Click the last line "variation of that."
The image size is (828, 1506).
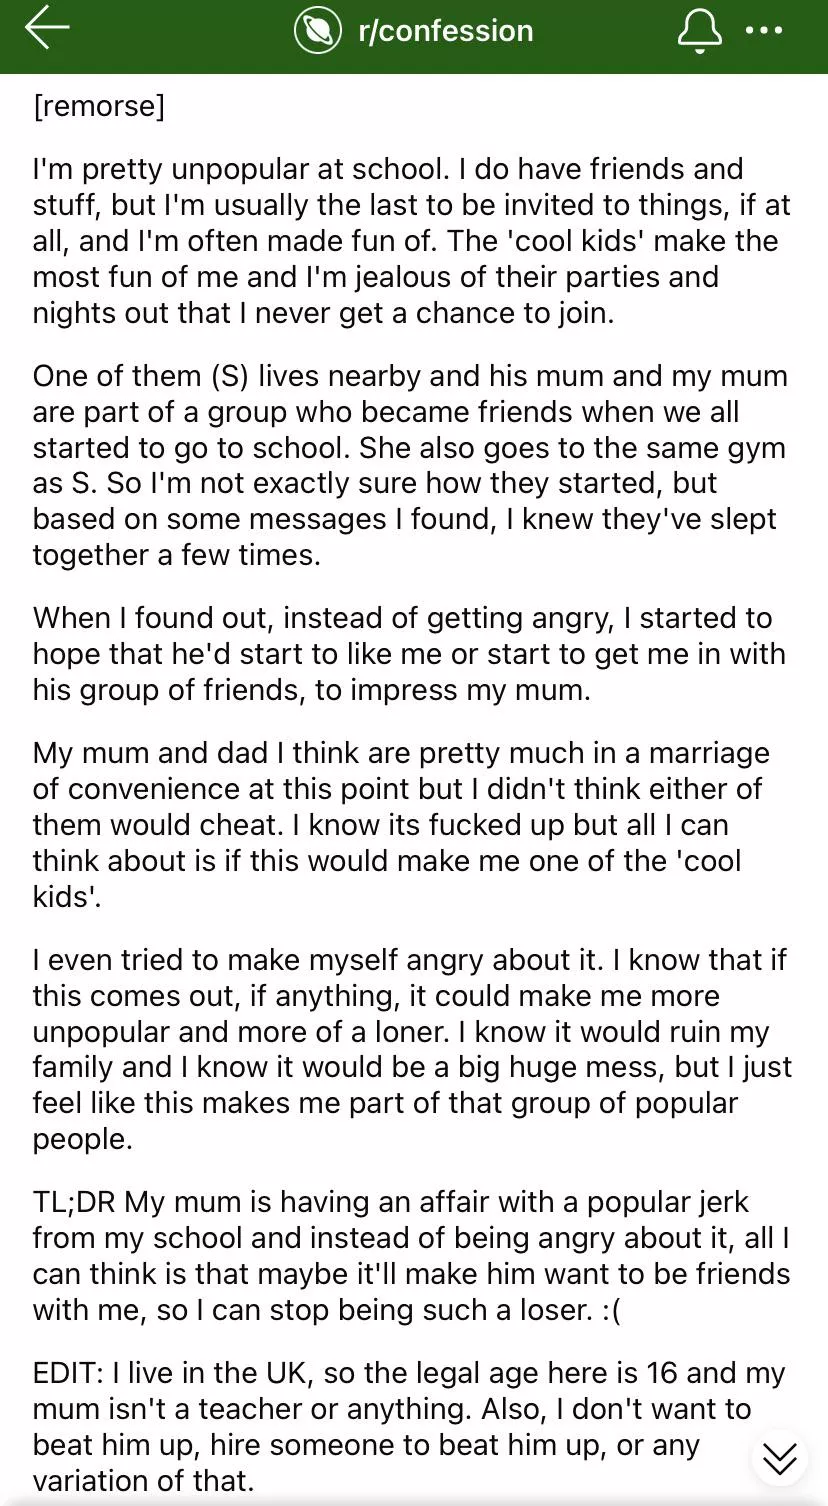(144, 1480)
